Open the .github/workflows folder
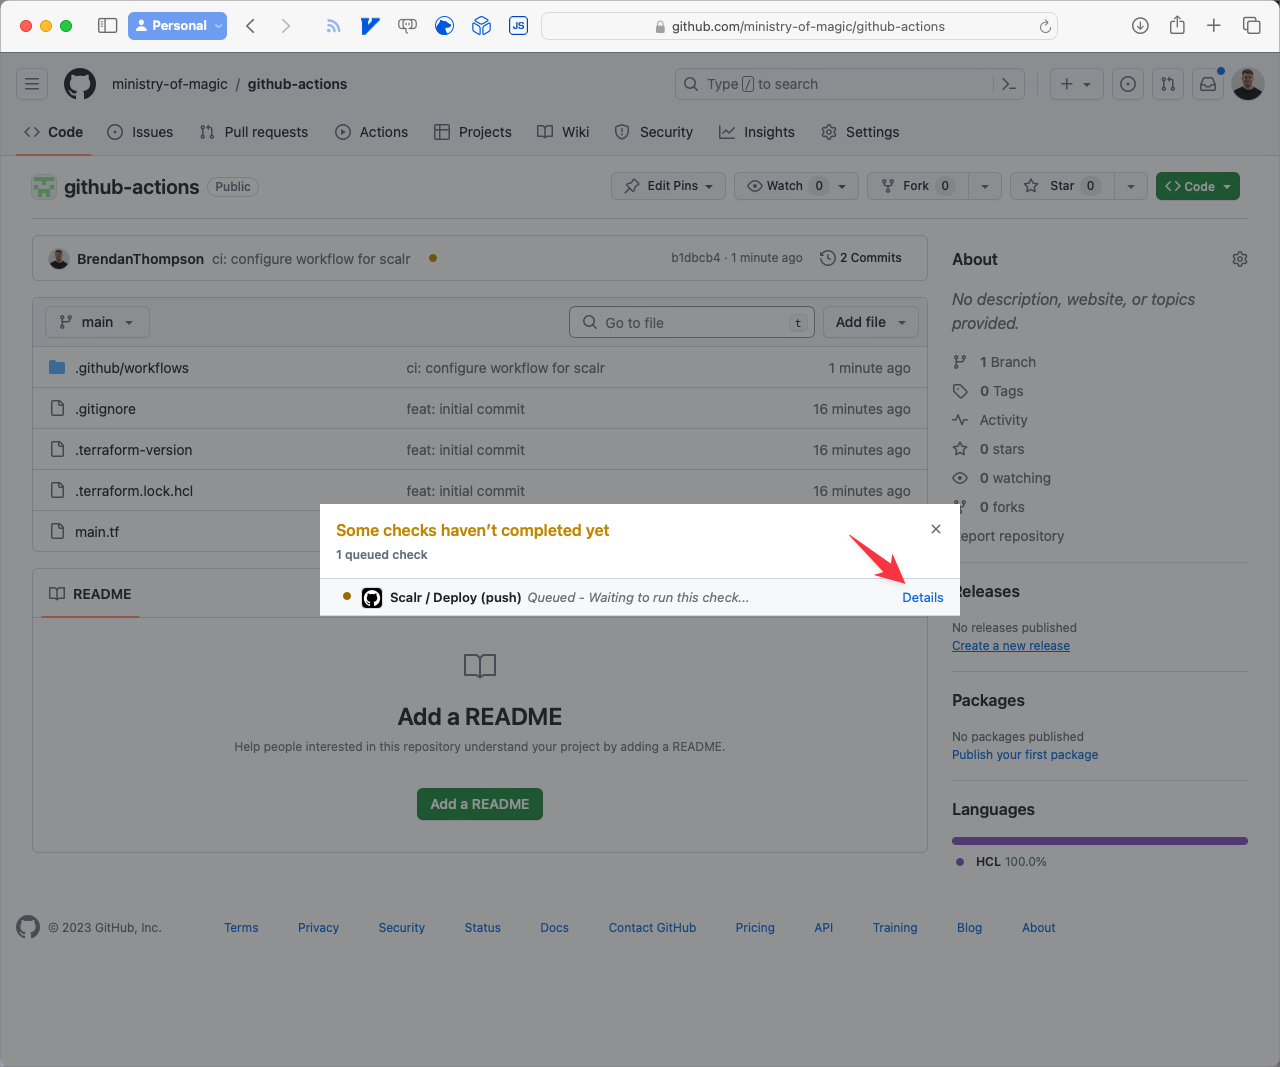The width and height of the screenshot is (1280, 1067). (x=132, y=368)
